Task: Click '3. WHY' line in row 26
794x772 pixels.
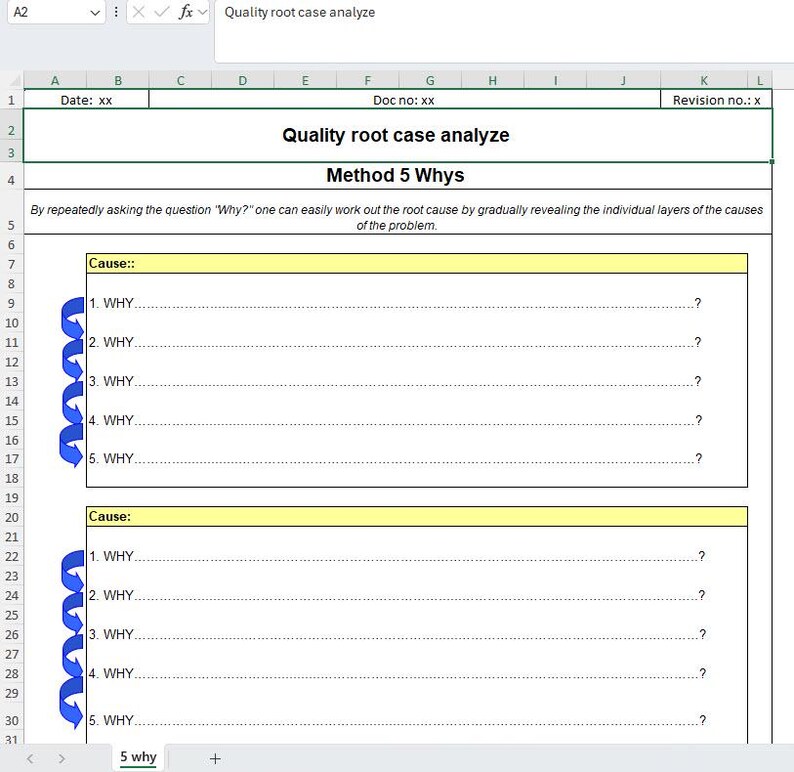Action: (397, 634)
